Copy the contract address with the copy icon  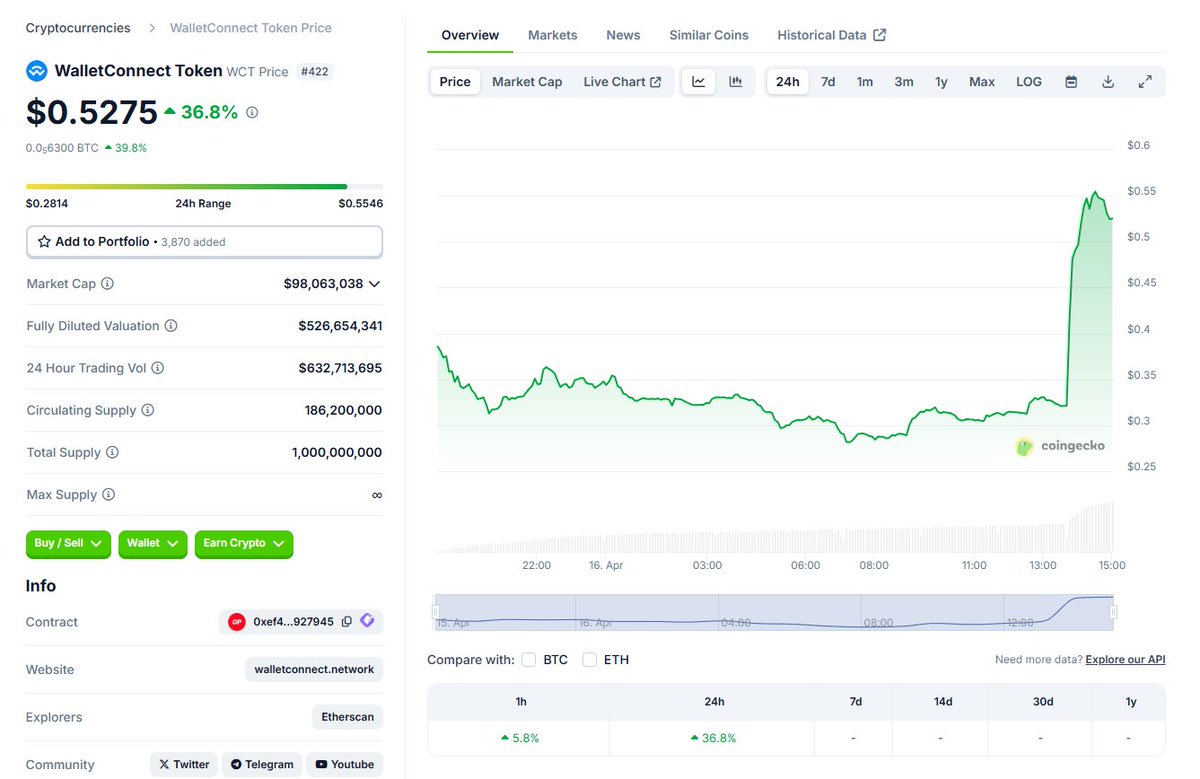point(347,622)
